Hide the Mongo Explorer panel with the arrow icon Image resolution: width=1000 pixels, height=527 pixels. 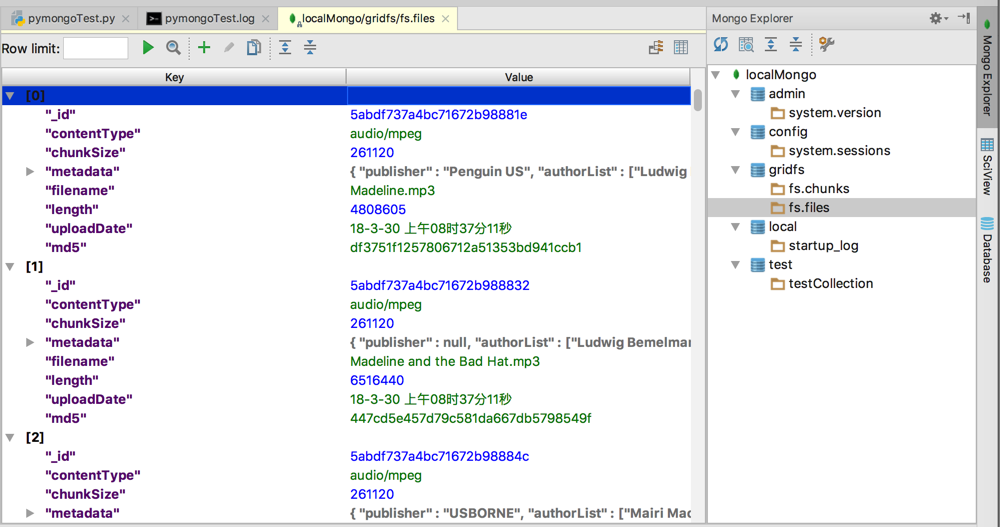point(964,19)
